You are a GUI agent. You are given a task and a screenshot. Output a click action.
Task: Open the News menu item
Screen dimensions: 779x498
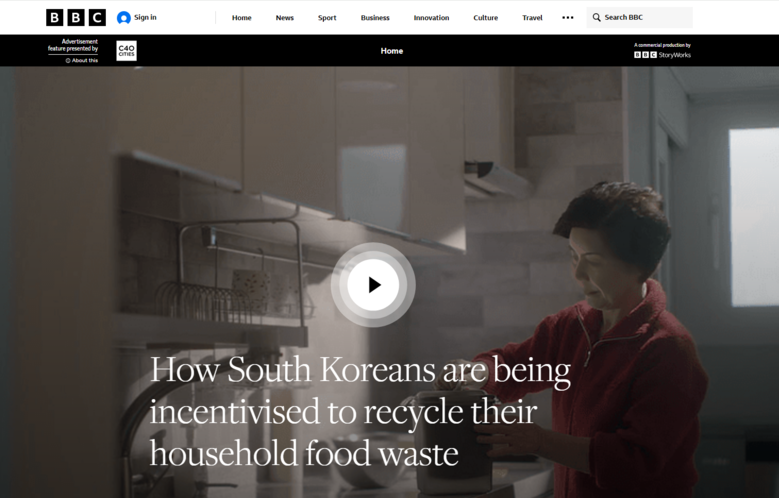point(285,17)
